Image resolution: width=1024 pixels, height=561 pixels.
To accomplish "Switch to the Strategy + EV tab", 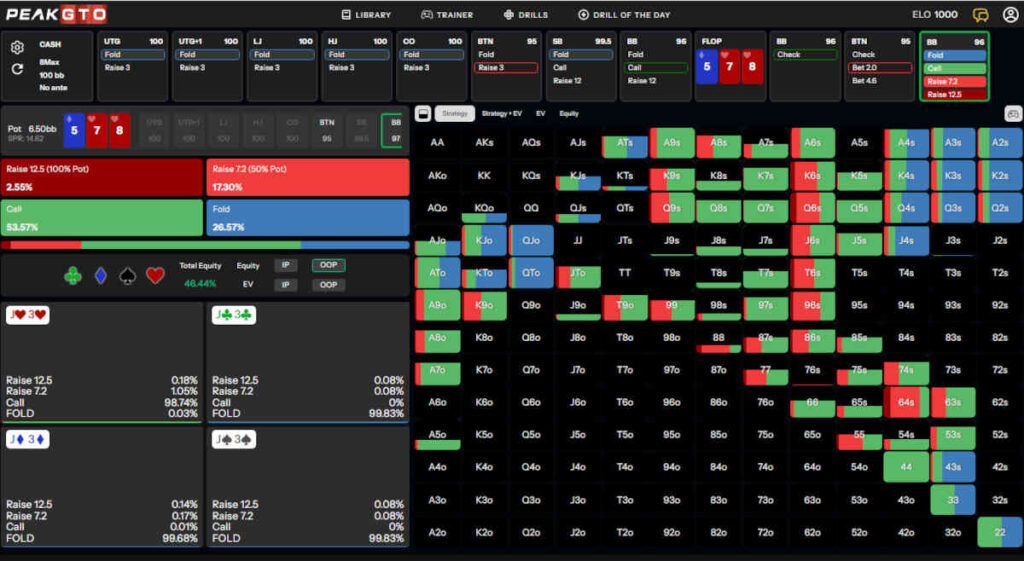I will pyautogui.click(x=502, y=114).
